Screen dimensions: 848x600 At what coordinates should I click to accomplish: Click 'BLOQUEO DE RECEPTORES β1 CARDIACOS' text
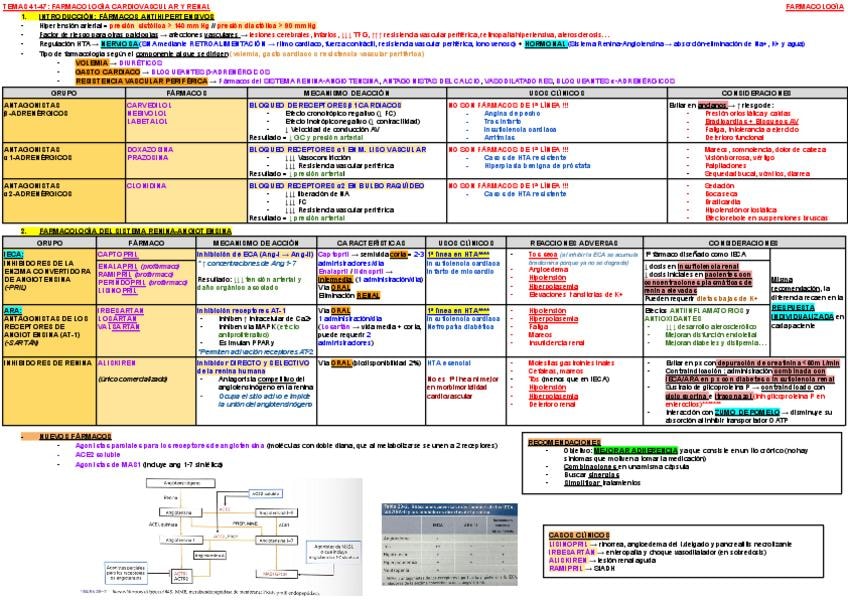click(x=325, y=106)
